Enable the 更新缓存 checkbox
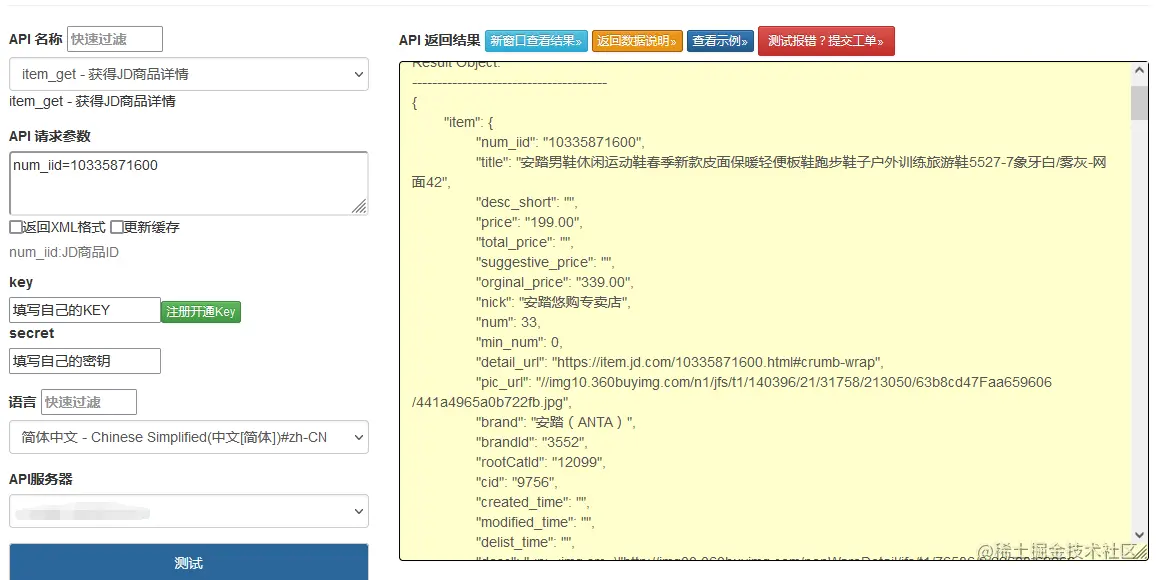 [x=116, y=227]
